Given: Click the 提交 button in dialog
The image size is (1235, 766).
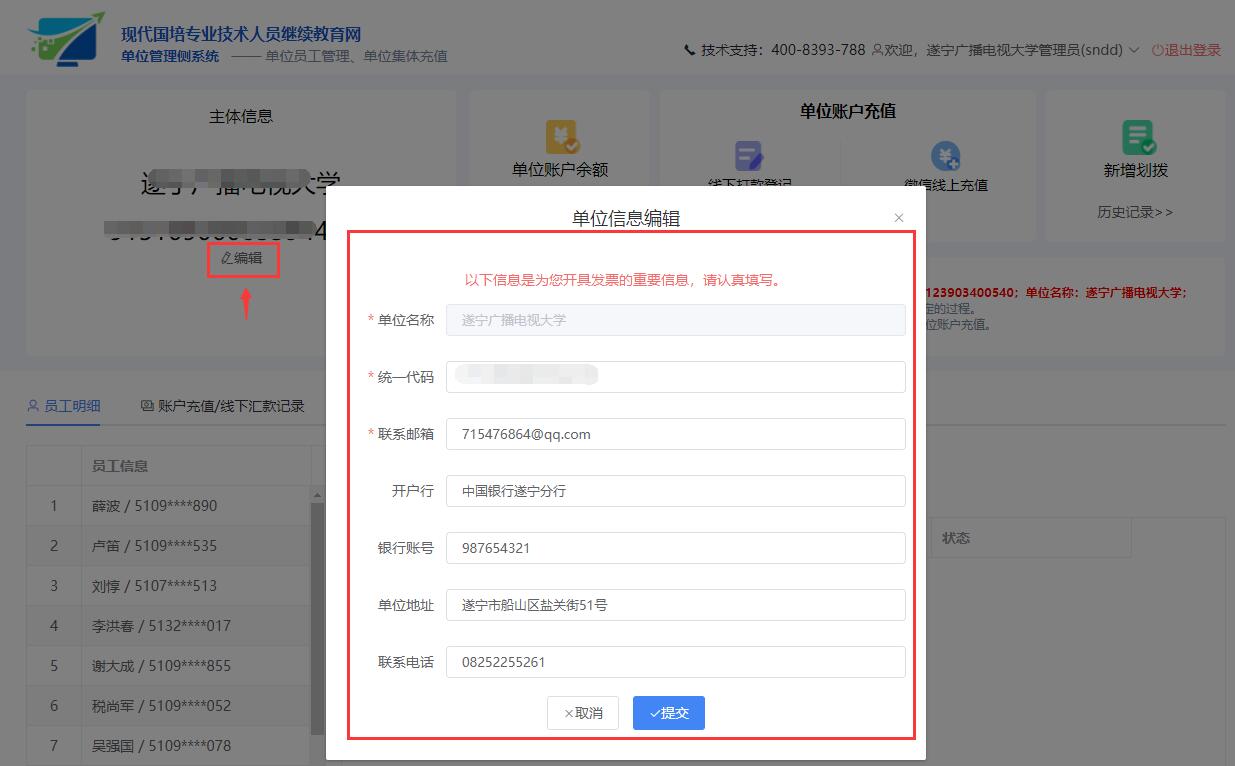Looking at the screenshot, I should click(669, 713).
